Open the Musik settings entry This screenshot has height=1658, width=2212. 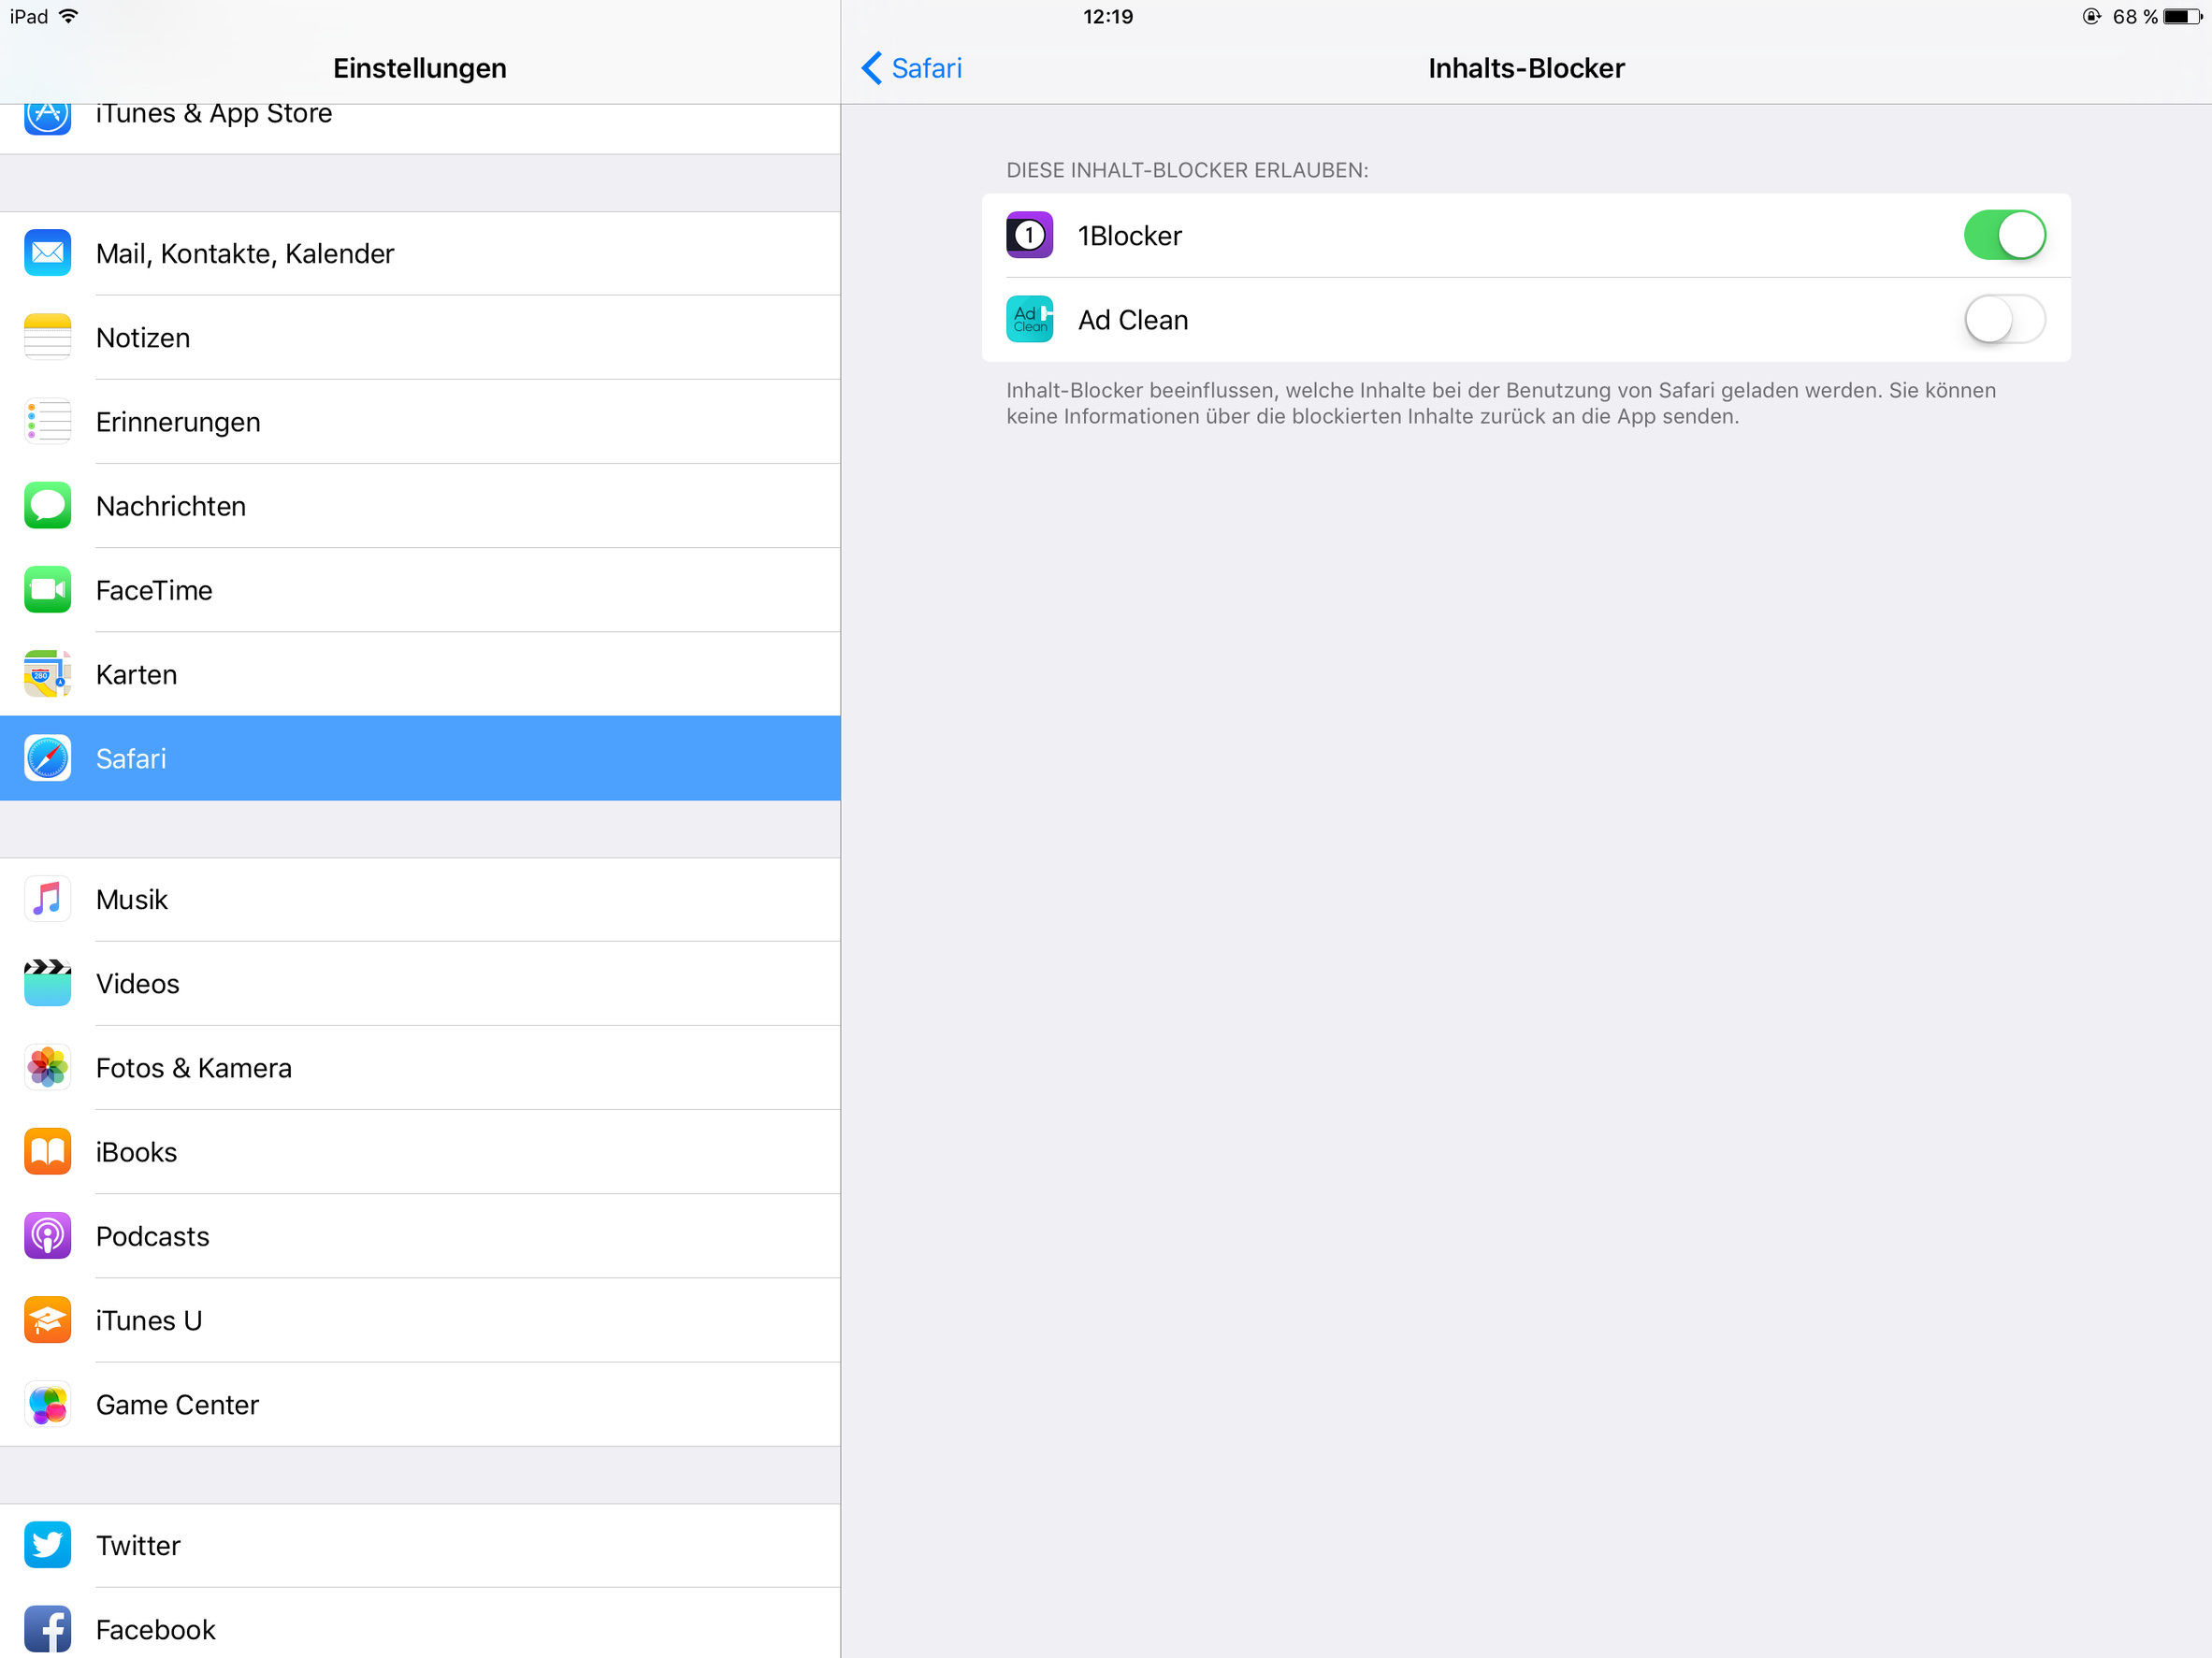coord(132,900)
